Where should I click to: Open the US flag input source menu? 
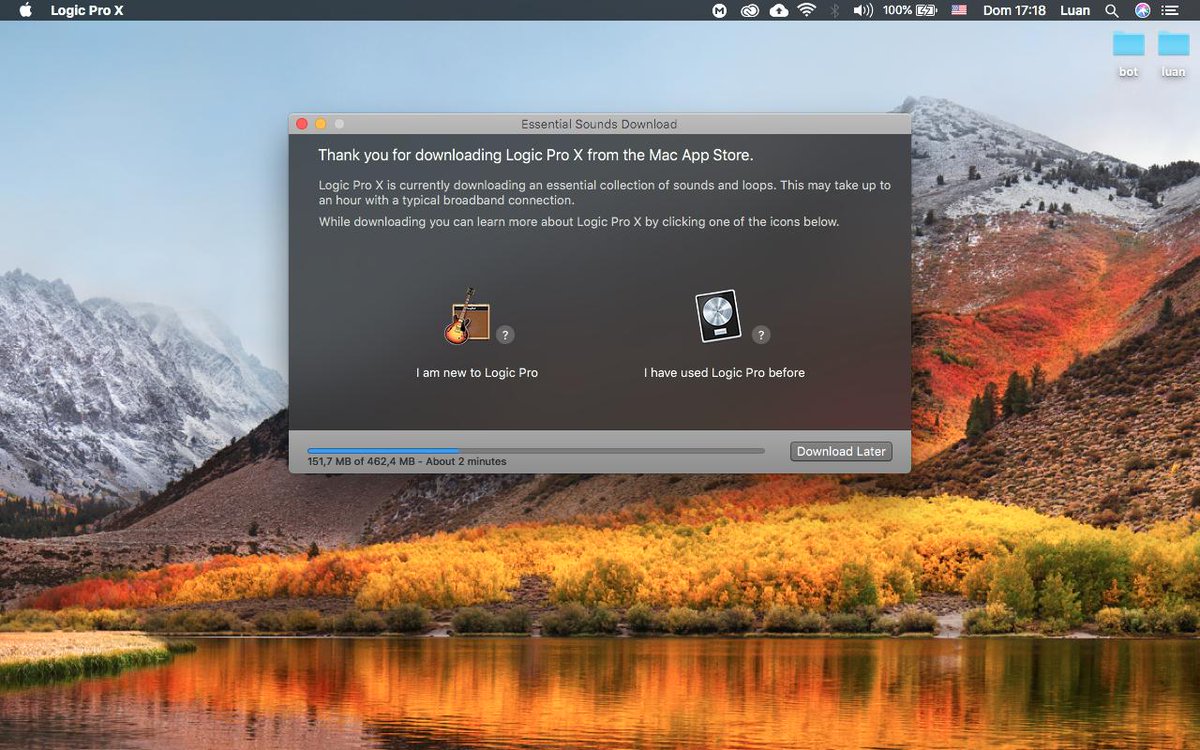click(x=959, y=10)
